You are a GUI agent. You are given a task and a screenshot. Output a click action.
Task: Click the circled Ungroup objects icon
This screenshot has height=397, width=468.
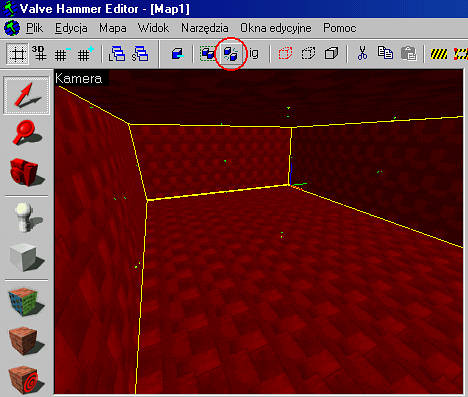point(230,54)
